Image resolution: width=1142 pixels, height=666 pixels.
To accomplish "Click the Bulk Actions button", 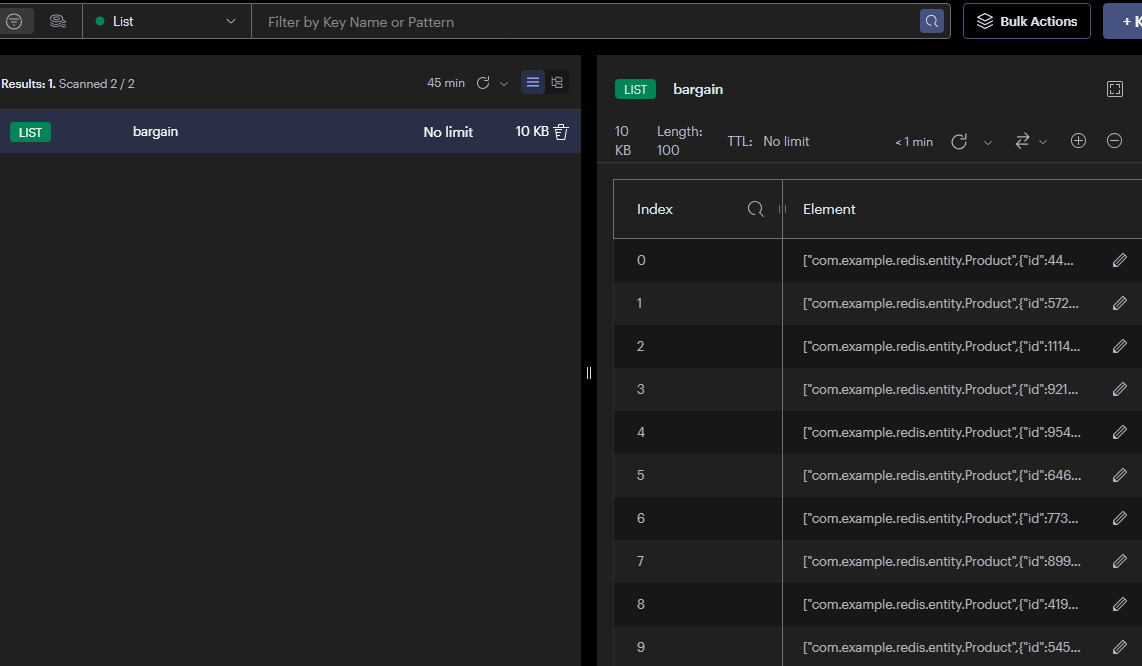I will (1027, 21).
